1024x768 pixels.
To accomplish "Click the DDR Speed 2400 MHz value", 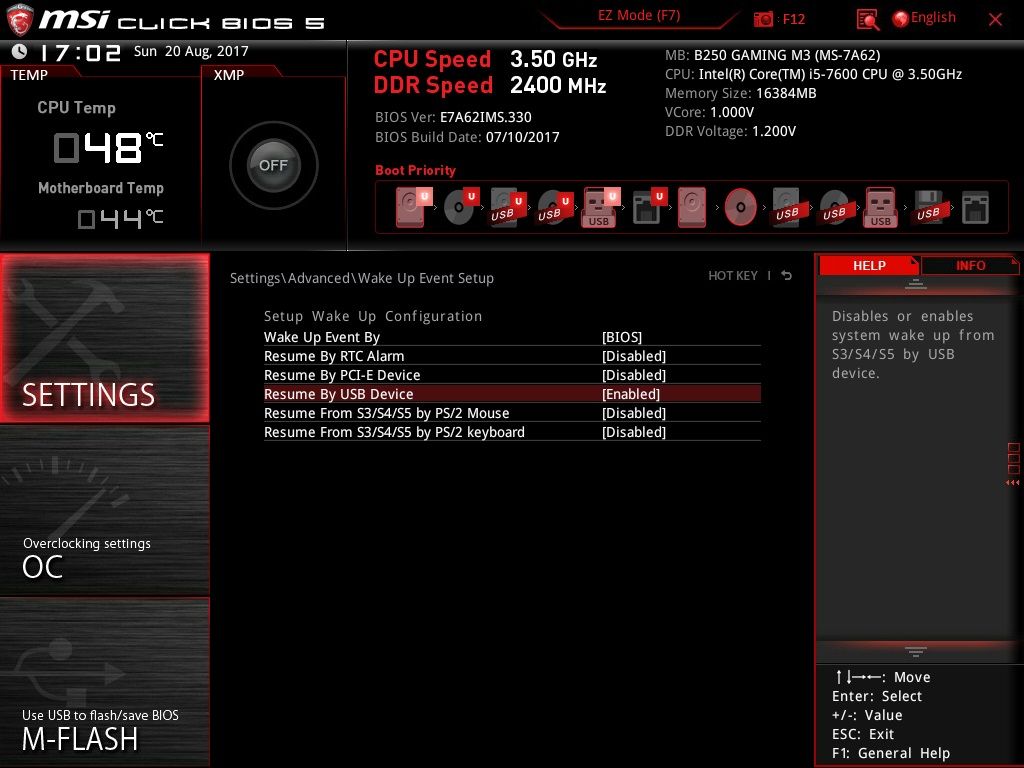I will 558,86.
